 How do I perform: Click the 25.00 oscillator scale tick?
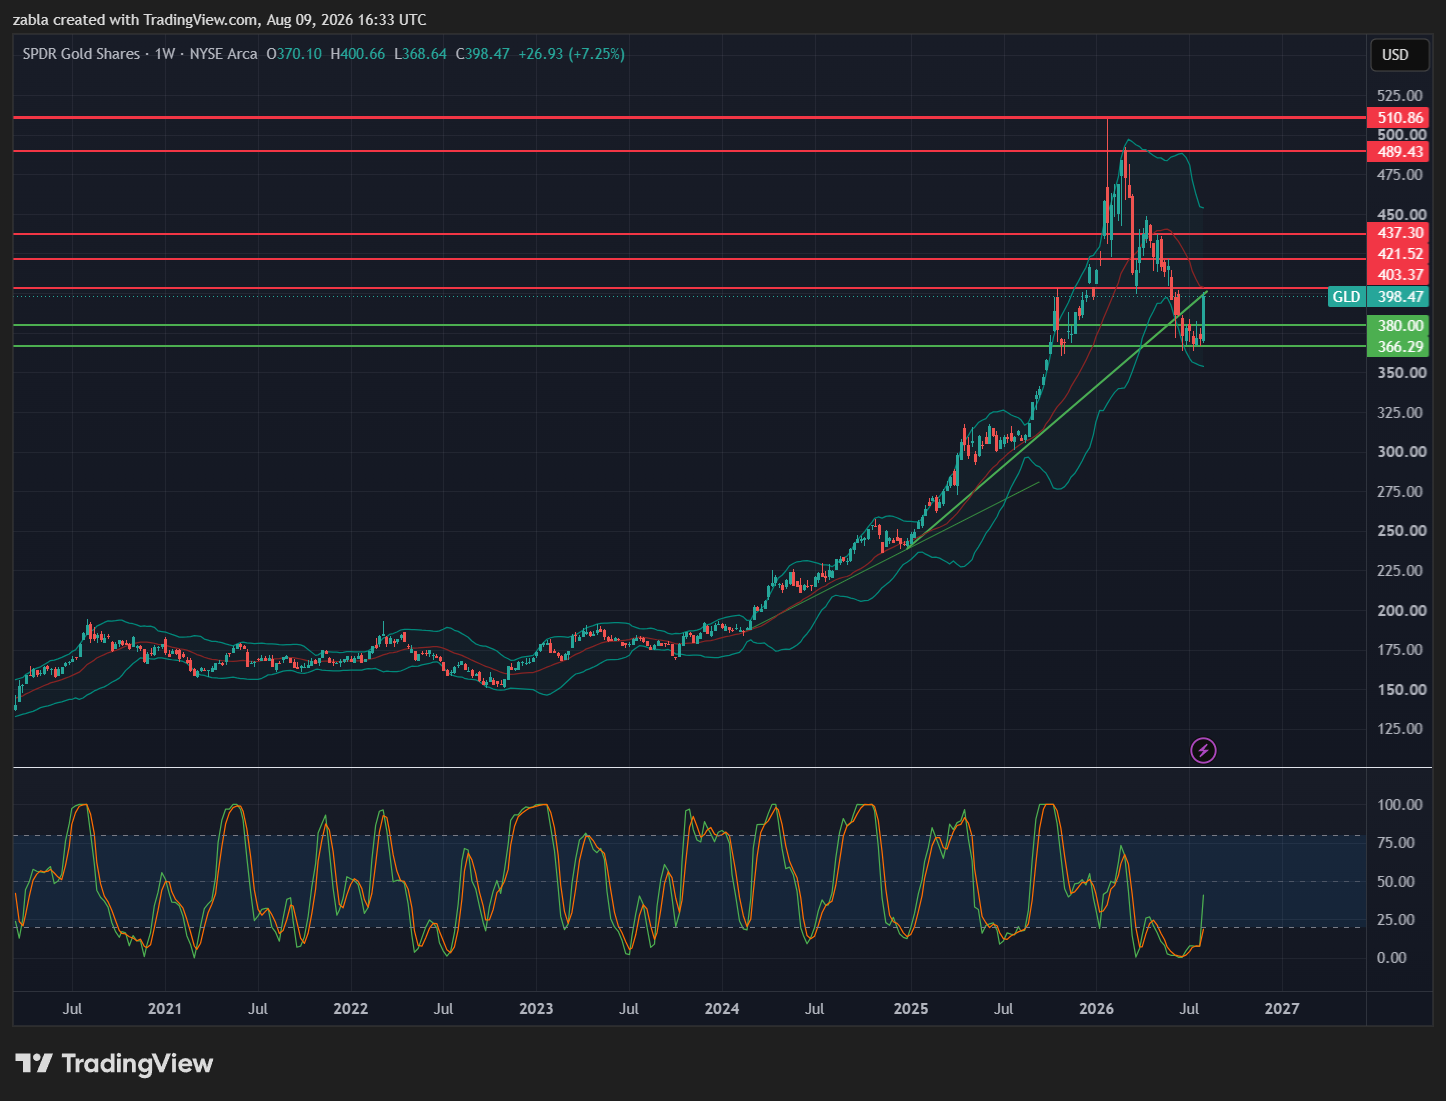click(x=1396, y=920)
